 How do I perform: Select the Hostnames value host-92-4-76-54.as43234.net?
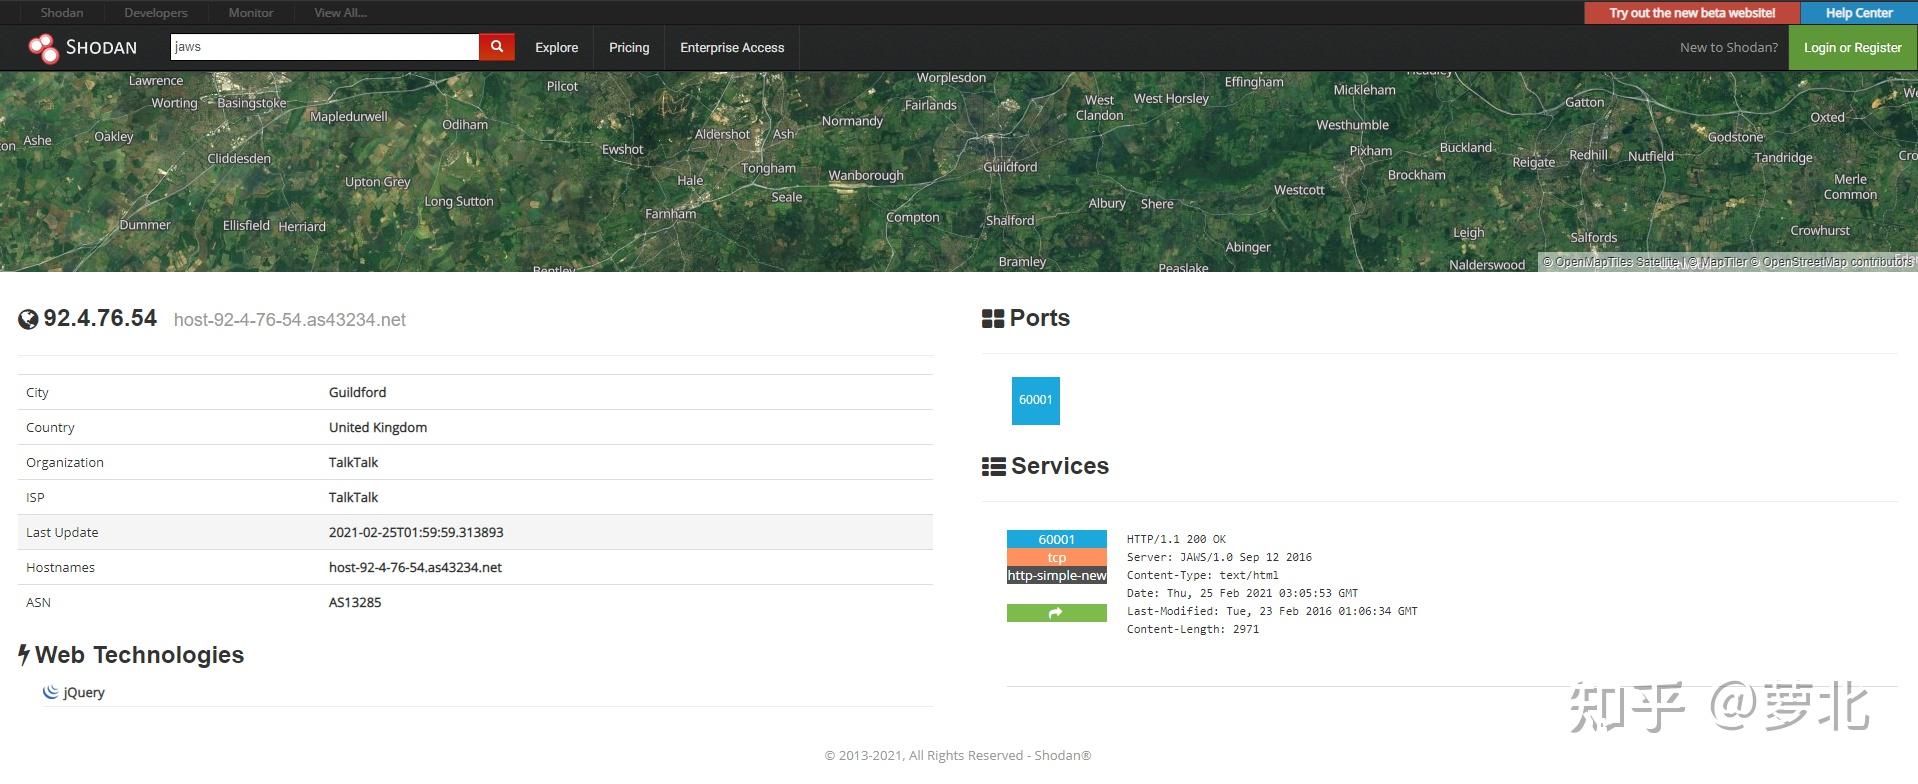pyautogui.click(x=415, y=567)
